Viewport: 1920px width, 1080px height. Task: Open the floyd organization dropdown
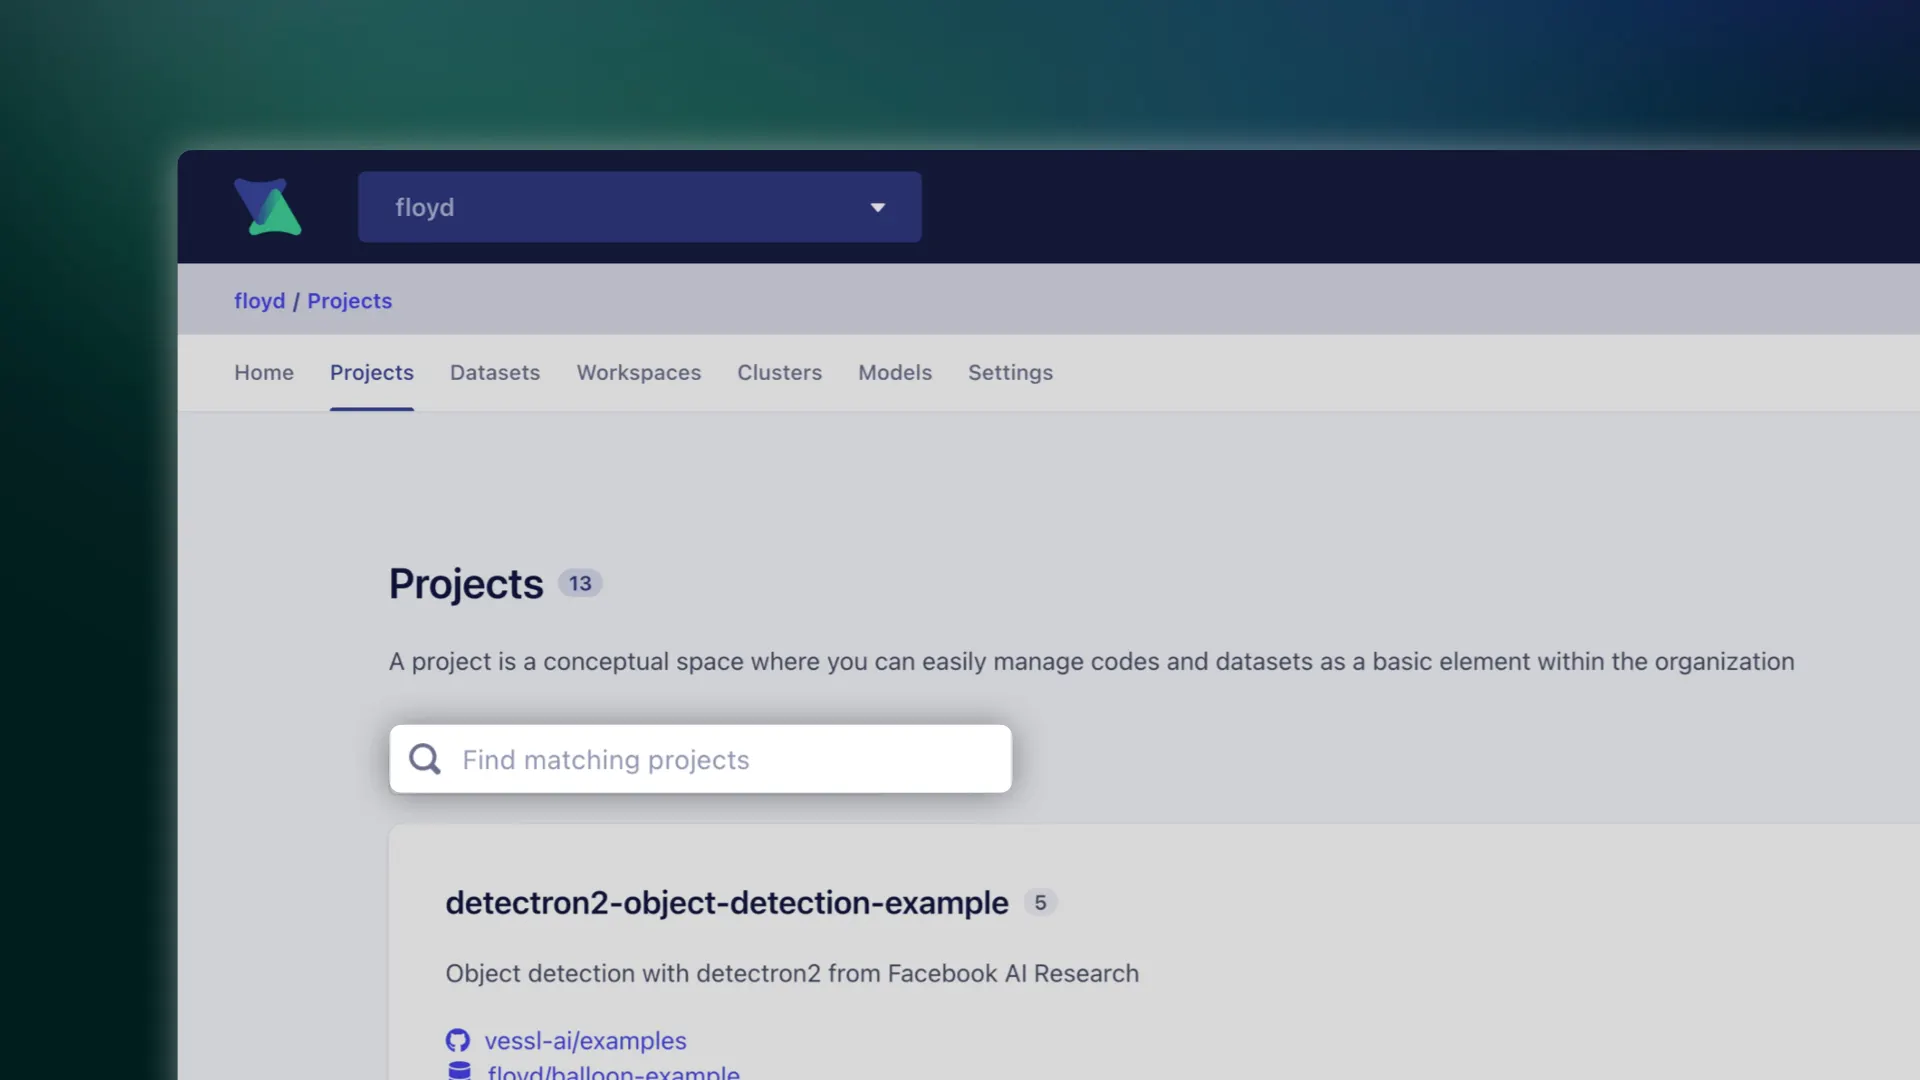click(x=639, y=207)
